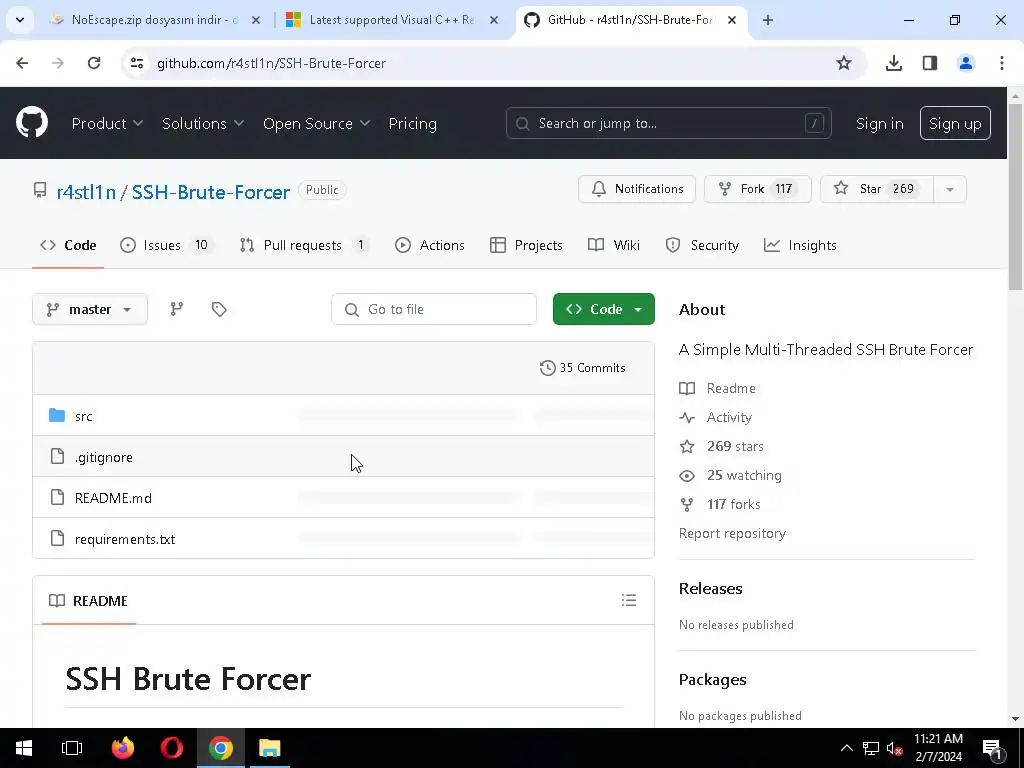Open the master branch dropdown
Screen dimensions: 1024x768
89,309
